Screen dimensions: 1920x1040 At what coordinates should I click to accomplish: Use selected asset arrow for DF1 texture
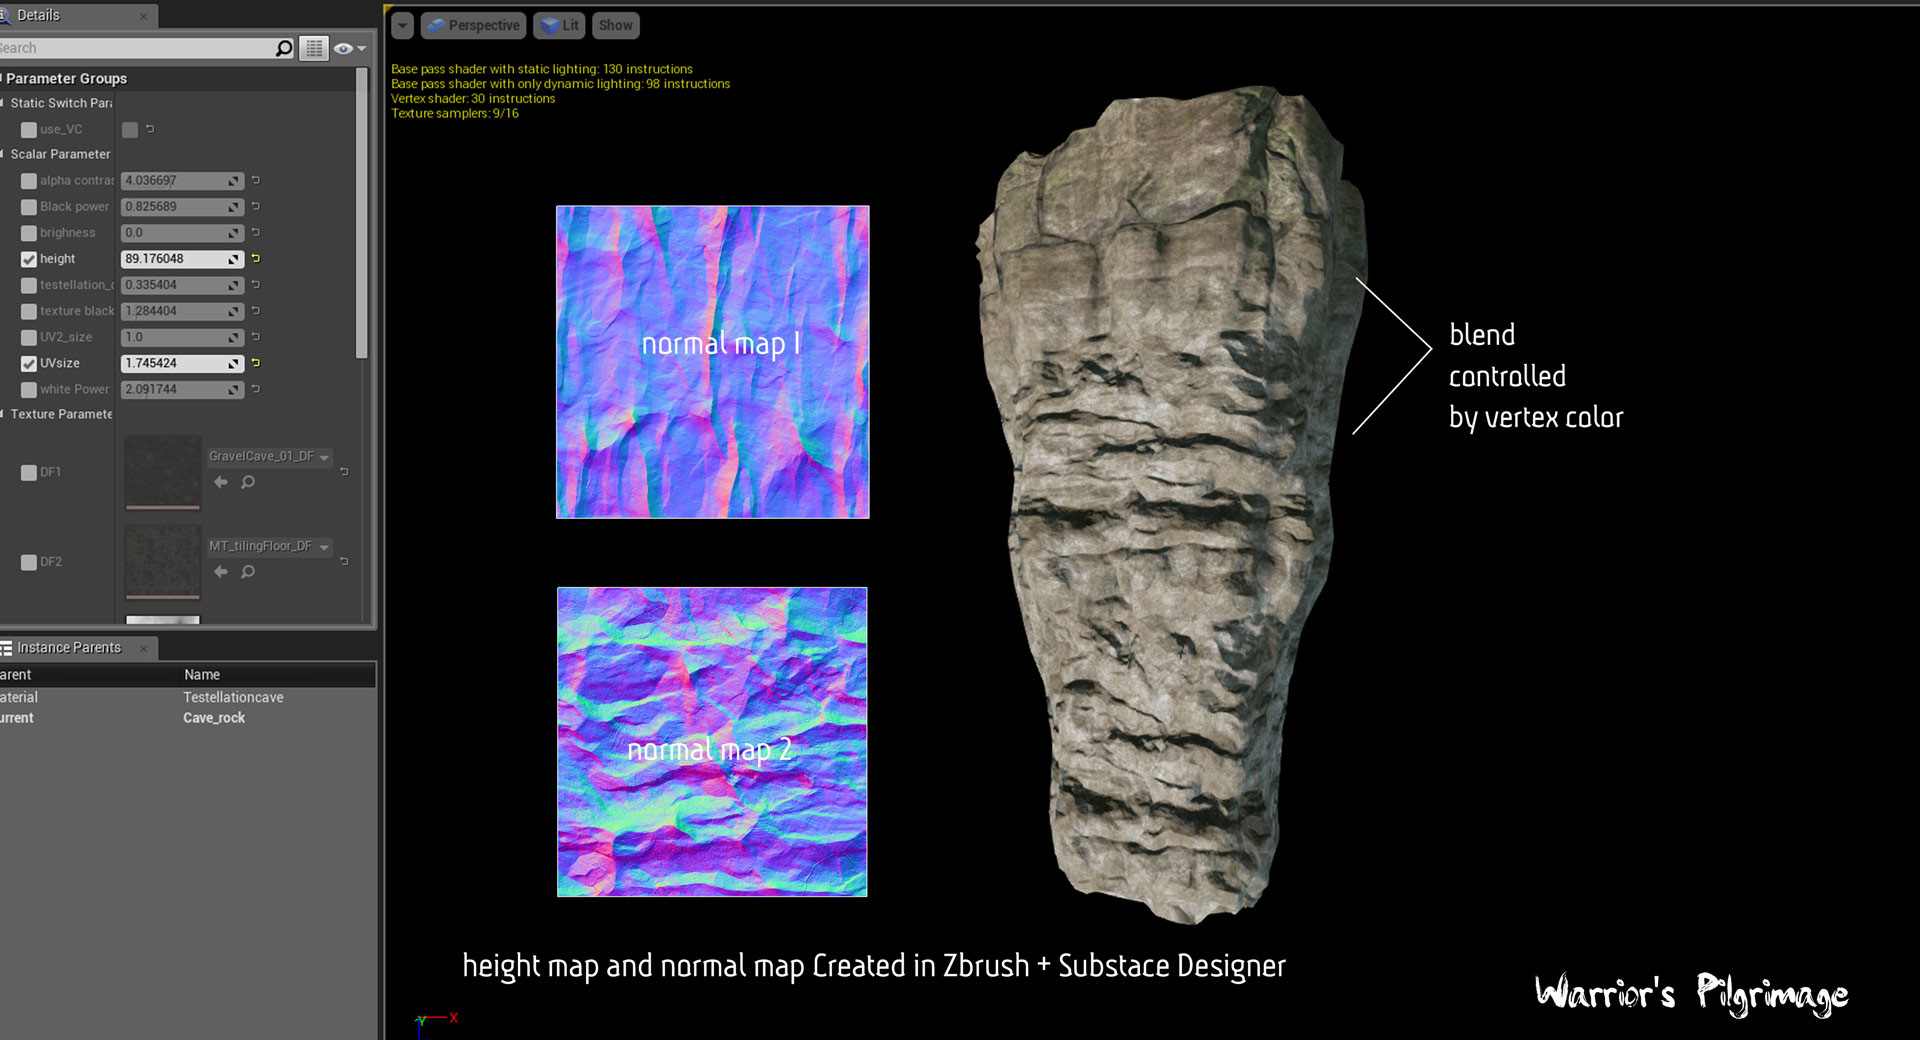pos(221,482)
